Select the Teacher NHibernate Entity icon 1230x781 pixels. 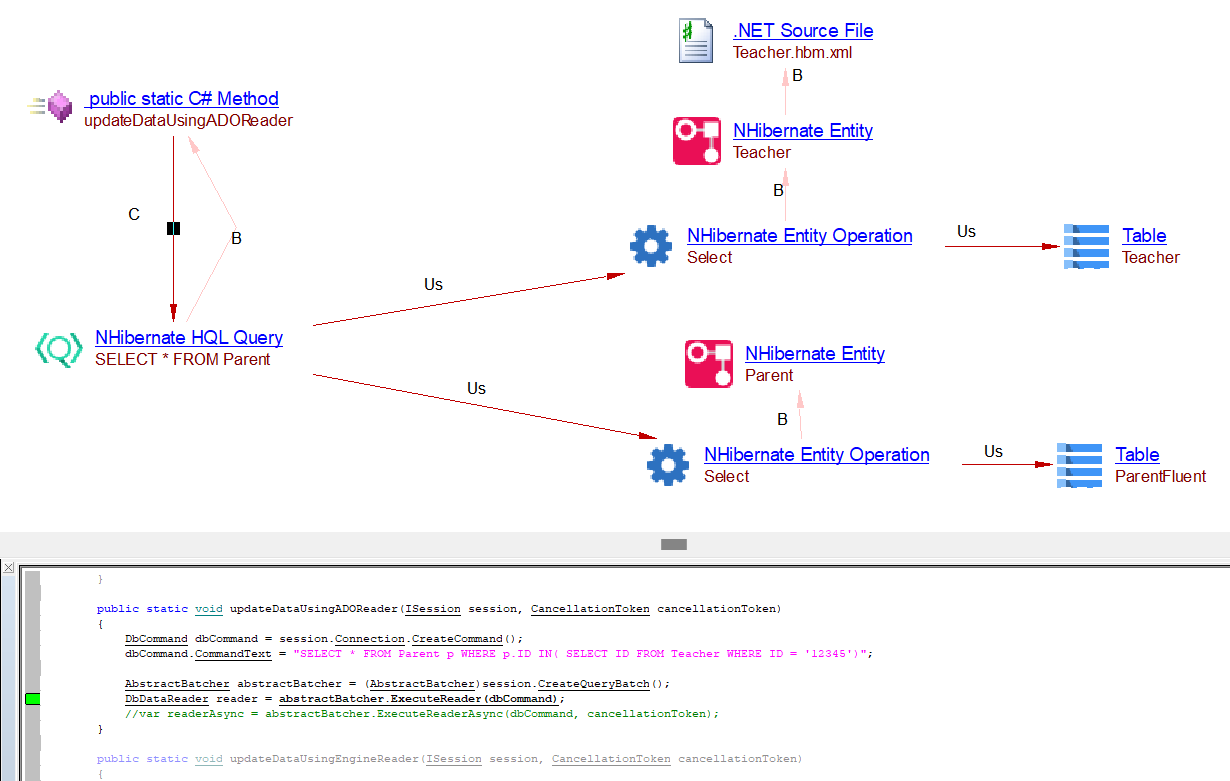(697, 141)
